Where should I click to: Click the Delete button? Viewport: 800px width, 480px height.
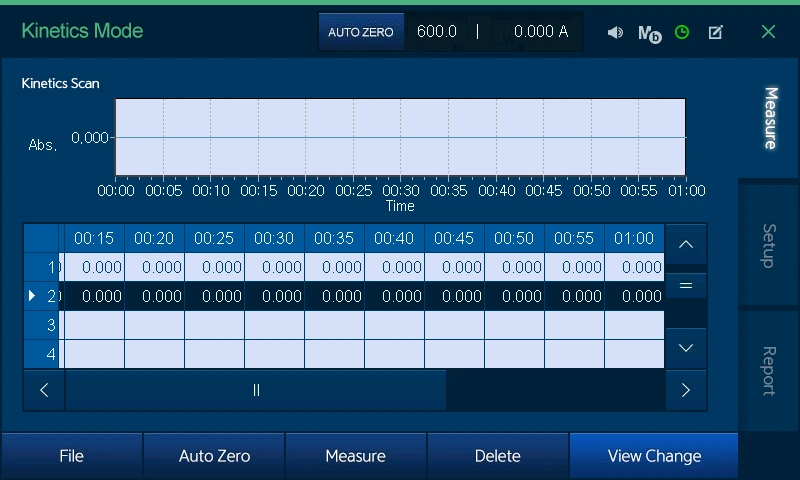pyautogui.click(x=497, y=456)
